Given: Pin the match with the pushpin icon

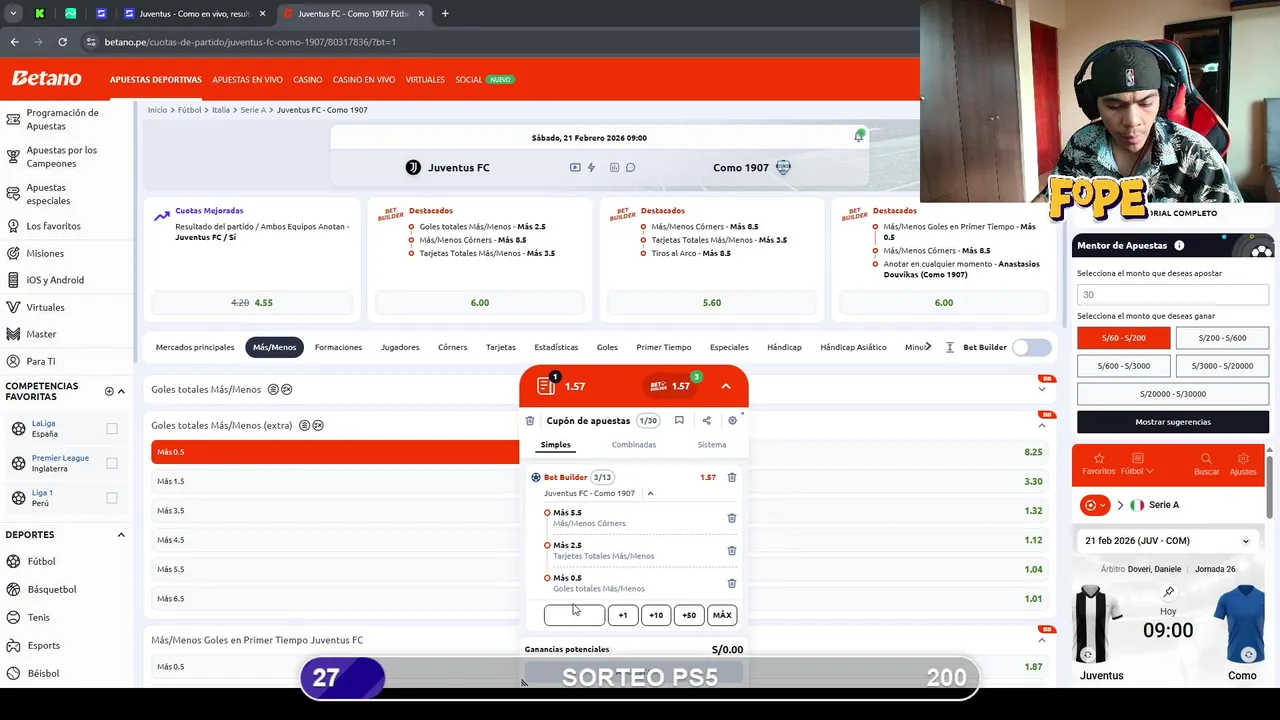Looking at the screenshot, I should (x=1168, y=592).
